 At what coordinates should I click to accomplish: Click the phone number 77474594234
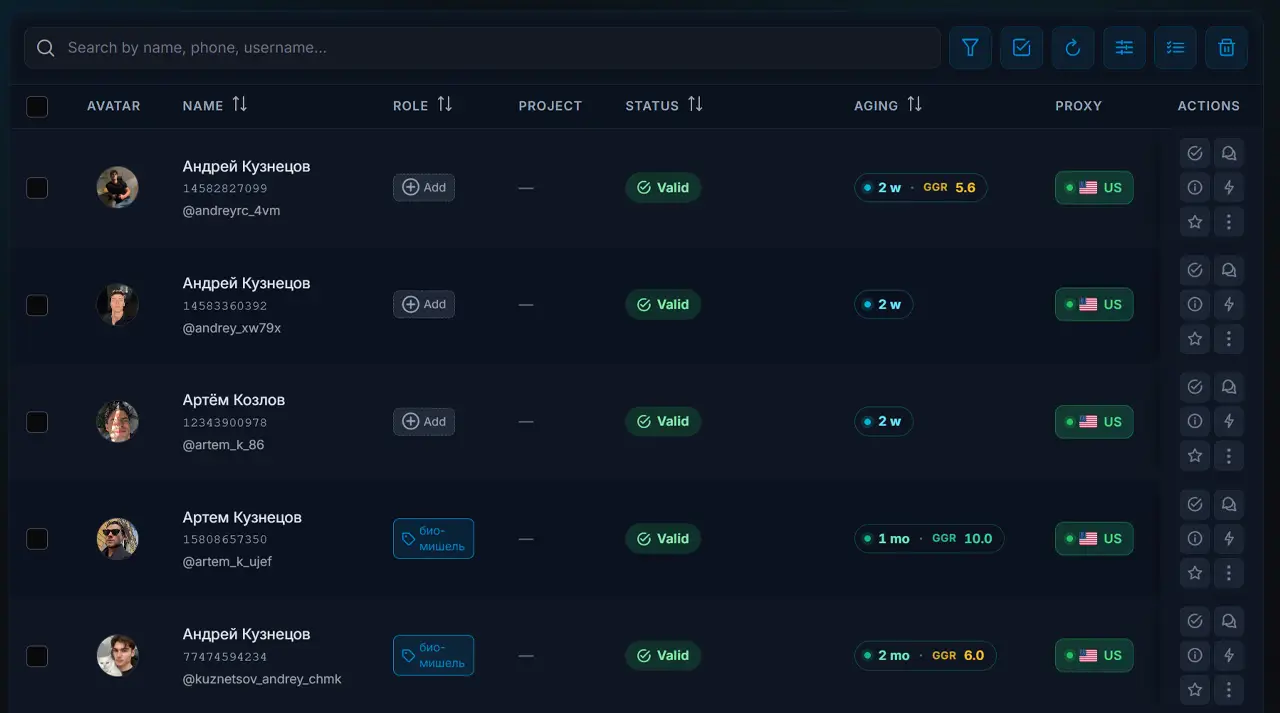(x=225, y=657)
